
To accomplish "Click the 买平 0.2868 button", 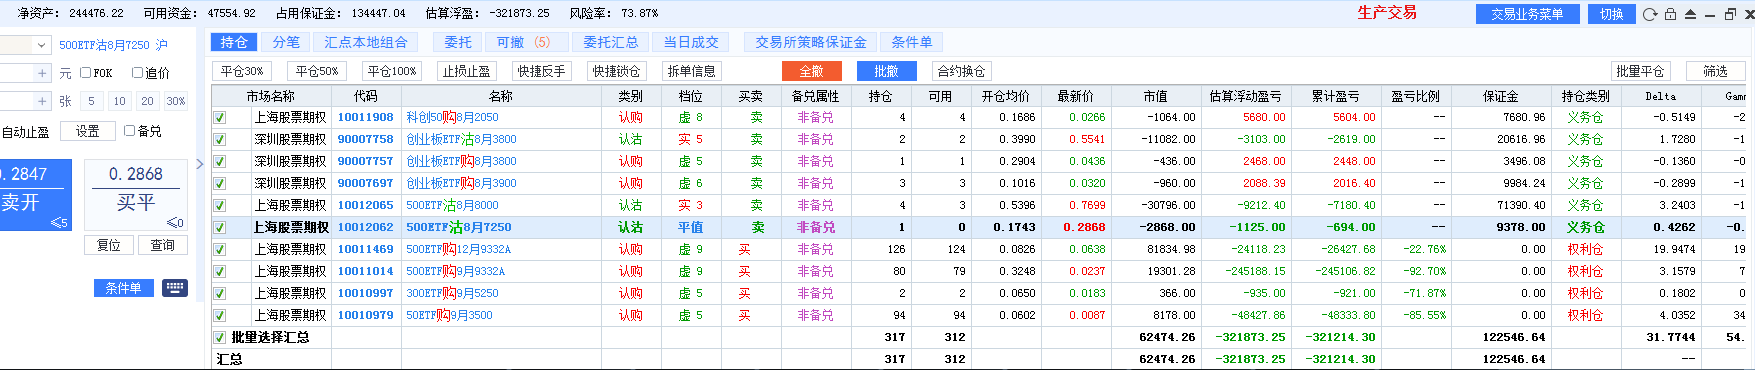I will coord(136,194).
